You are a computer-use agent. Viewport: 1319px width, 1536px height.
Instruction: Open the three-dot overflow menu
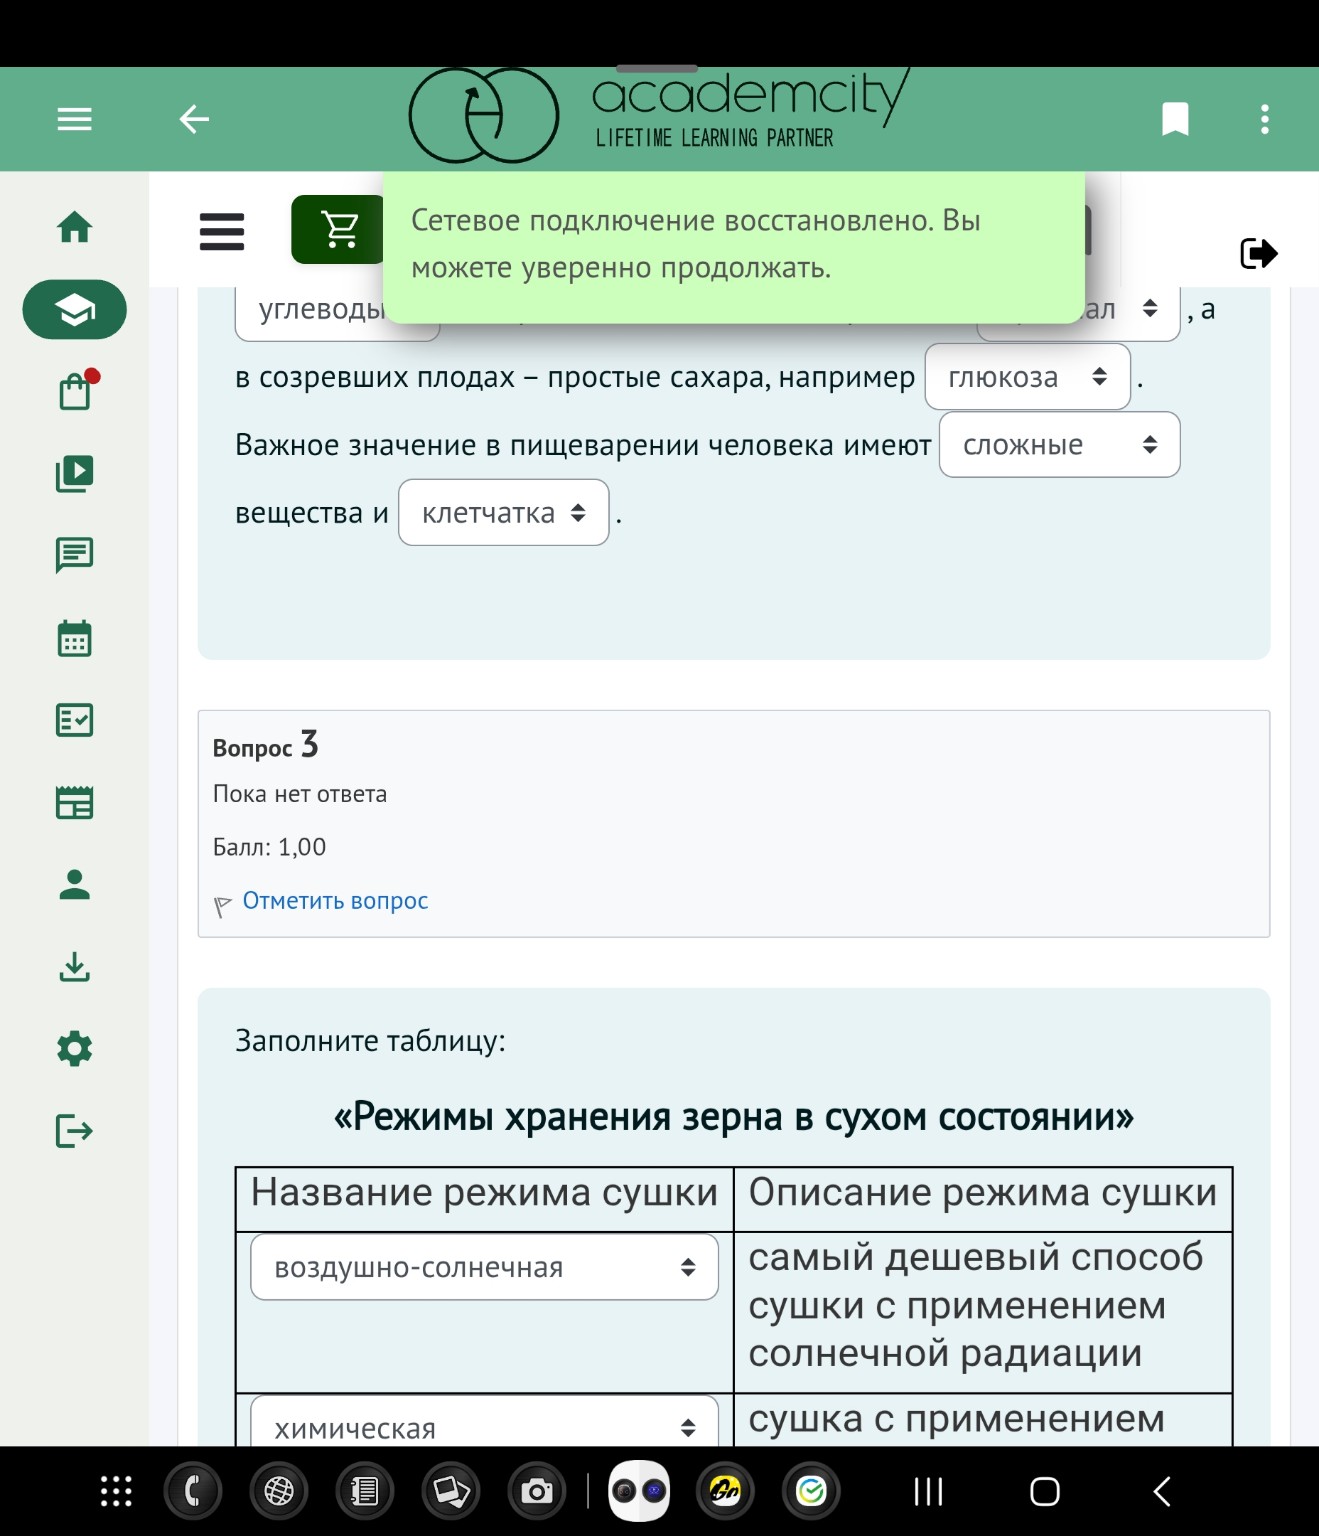(1264, 119)
